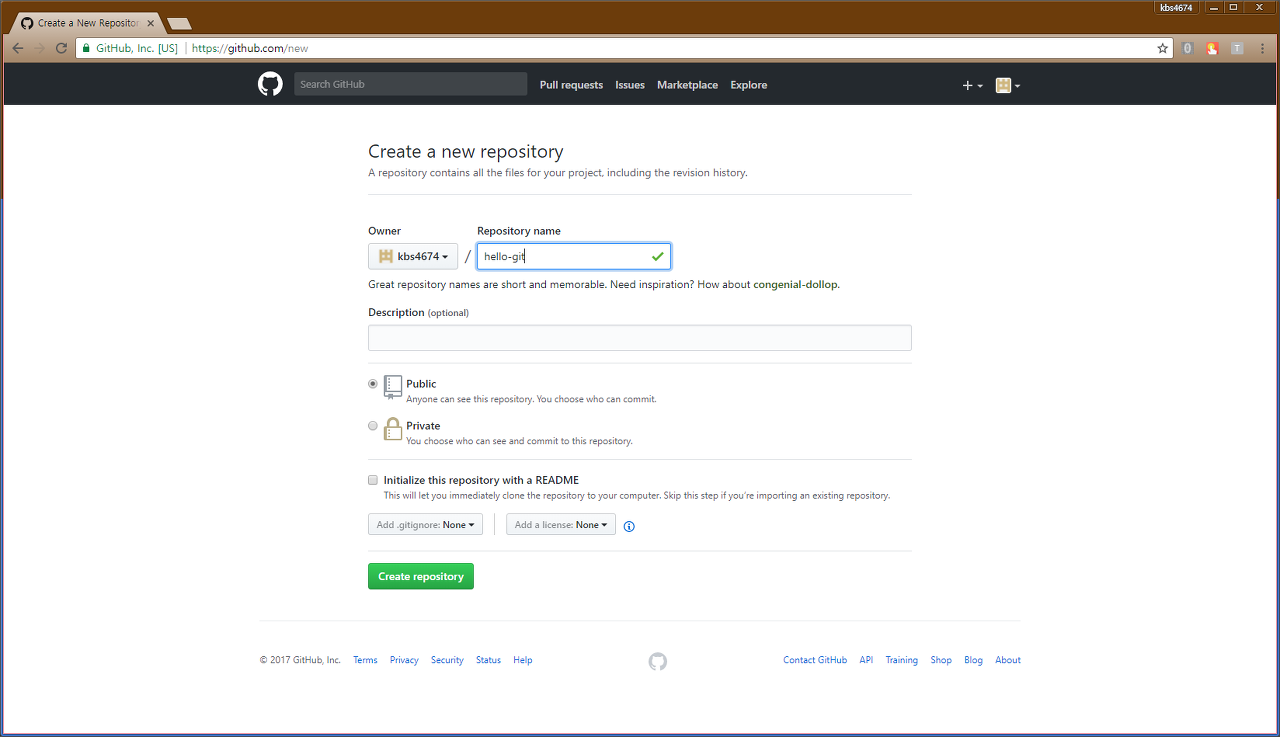Reload the page with refresh icon

point(62,48)
